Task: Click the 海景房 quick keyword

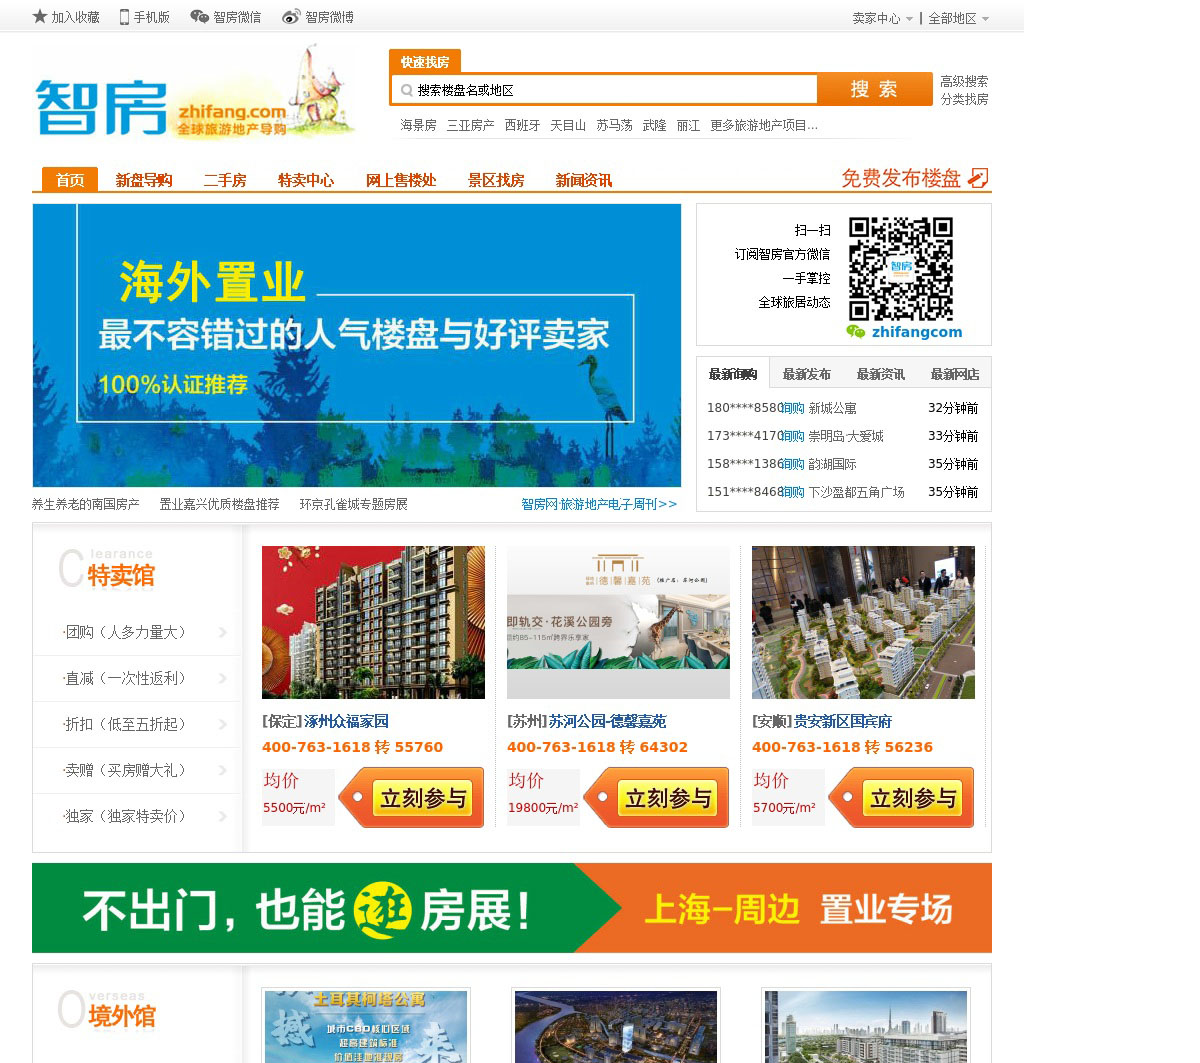Action: [419, 125]
